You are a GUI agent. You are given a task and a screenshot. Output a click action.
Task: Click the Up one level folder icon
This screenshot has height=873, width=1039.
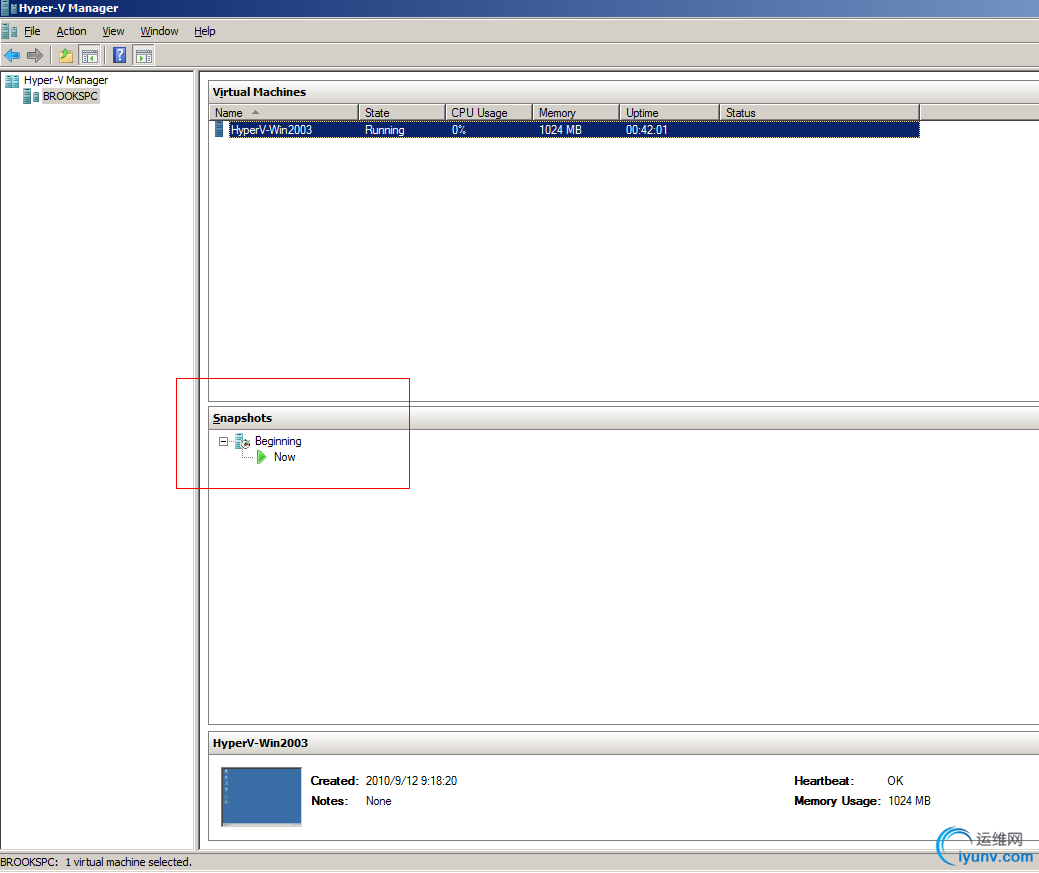tap(66, 56)
